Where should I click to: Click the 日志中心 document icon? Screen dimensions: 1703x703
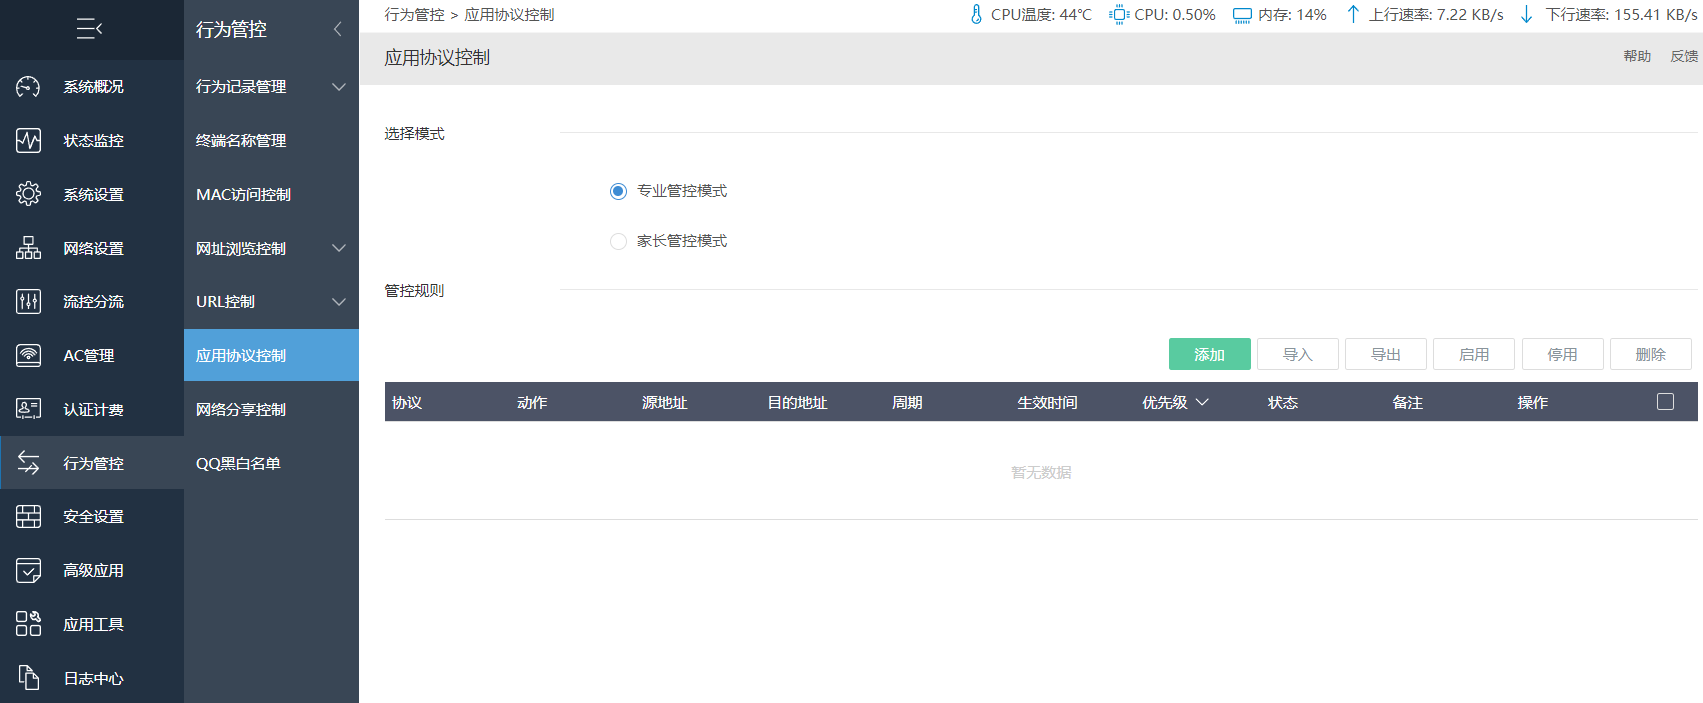pos(28,678)
